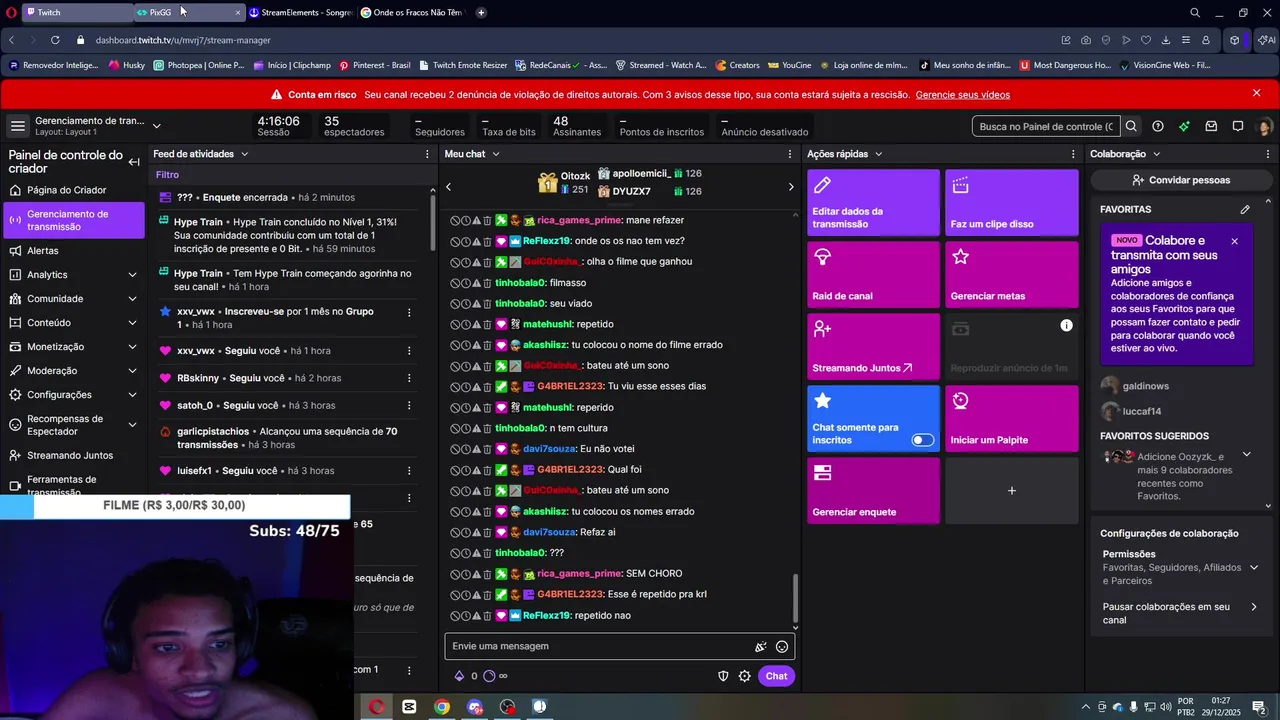This screenshot has height=720, width=1280.
Task: Show previous leaderboard with left arrow in chat
Action: click(448, 187)
